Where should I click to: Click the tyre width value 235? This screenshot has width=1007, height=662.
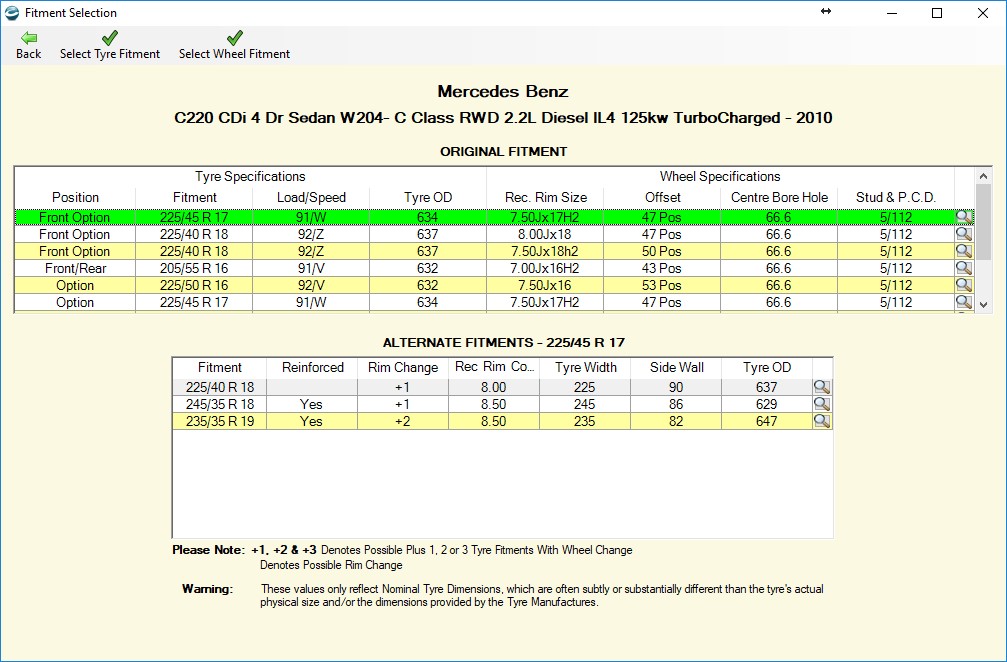585,421
